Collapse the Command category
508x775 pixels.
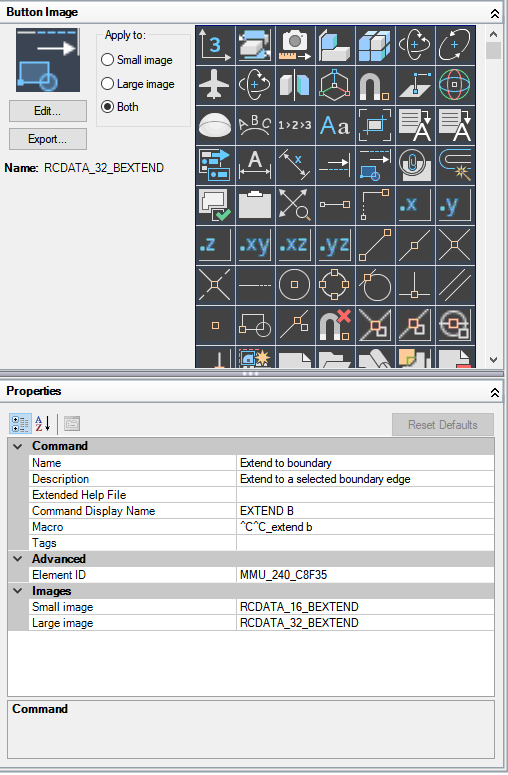click(18, 446)
